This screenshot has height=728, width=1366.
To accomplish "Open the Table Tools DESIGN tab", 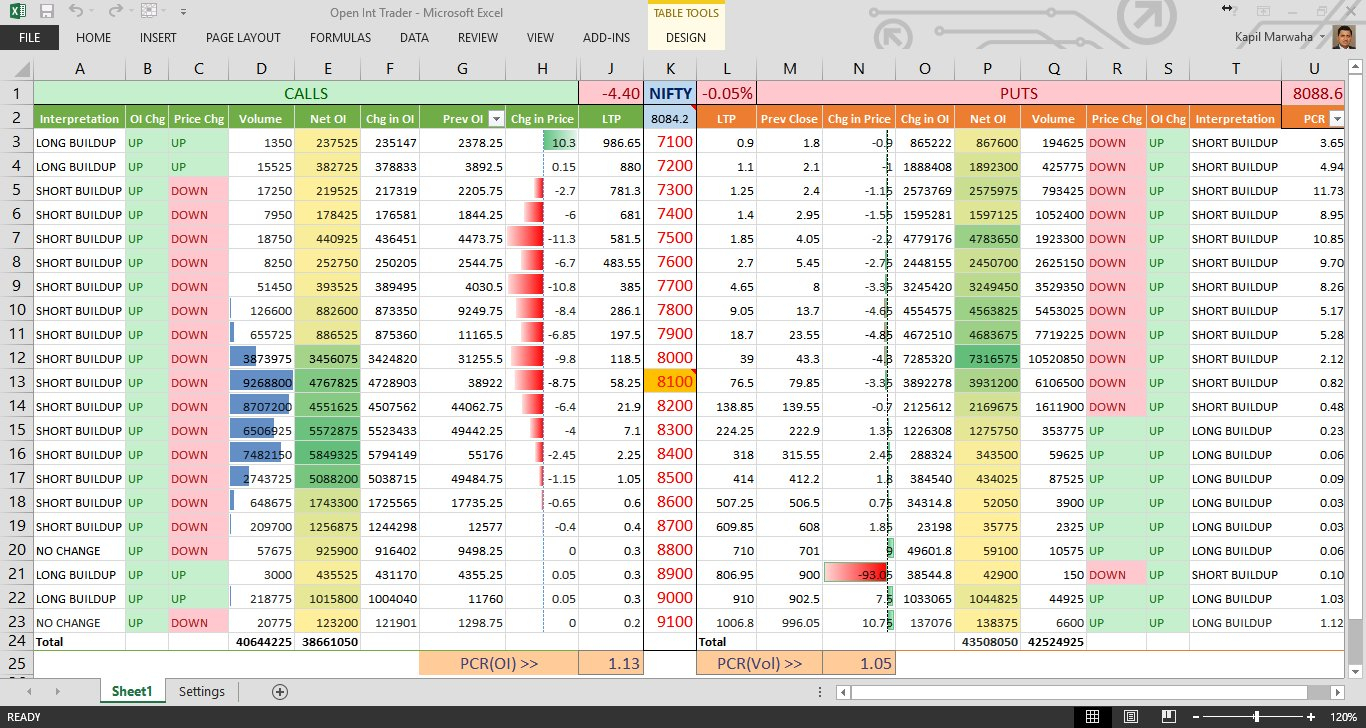I will (x=685, y=38).
